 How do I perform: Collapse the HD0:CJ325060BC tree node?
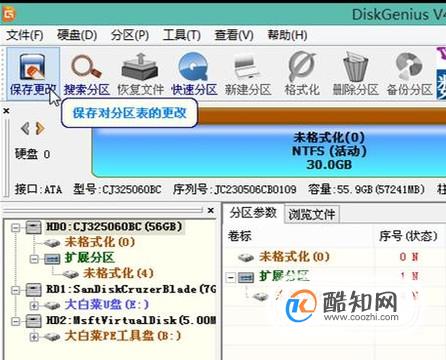click(15, 228)
